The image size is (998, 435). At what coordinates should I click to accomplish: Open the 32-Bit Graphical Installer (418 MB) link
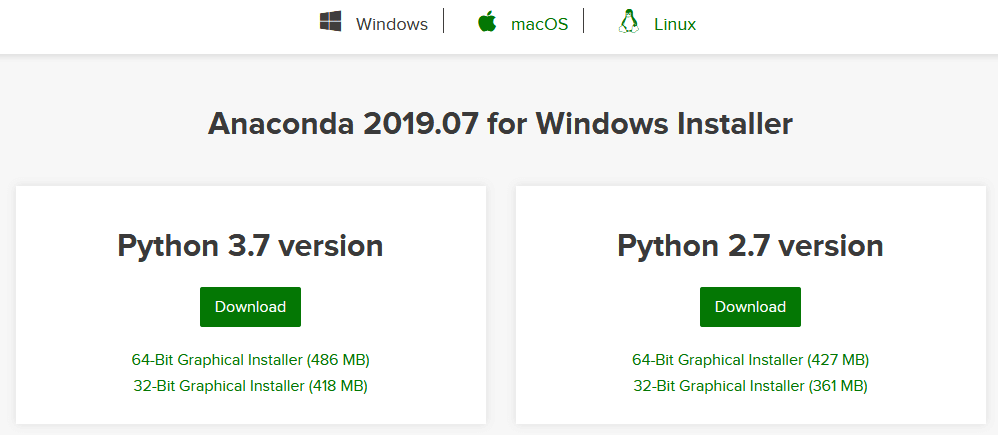click(250, 385)
